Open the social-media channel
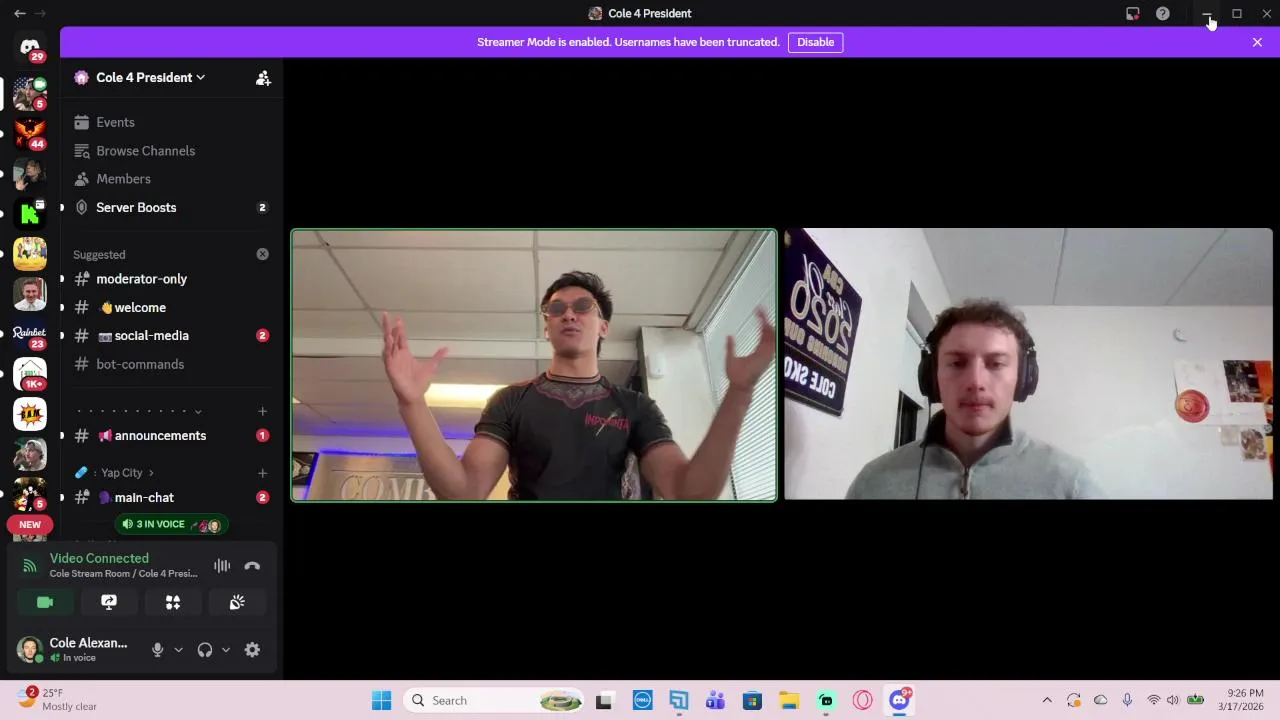Screen dimensions: 1280x720 click(171, 336)
